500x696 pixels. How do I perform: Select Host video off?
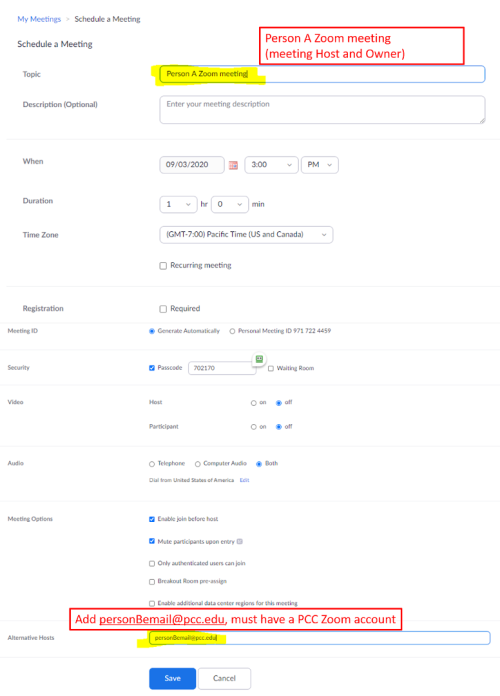(279, 403)
